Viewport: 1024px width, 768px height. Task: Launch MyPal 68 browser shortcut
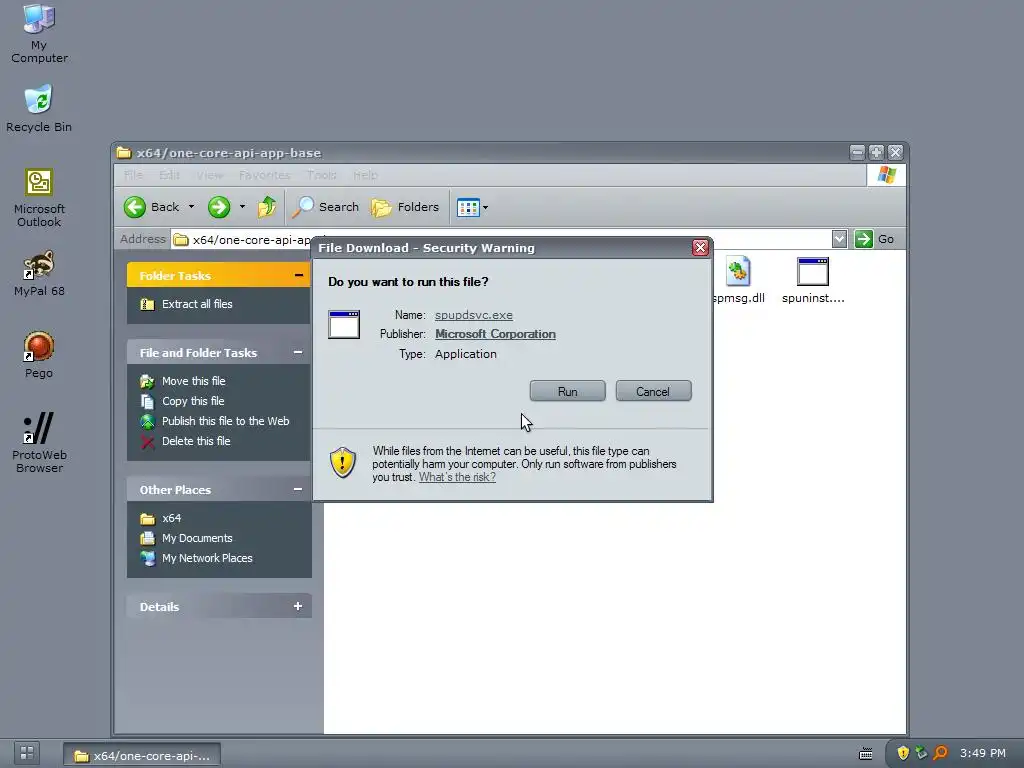pos(39,274)
